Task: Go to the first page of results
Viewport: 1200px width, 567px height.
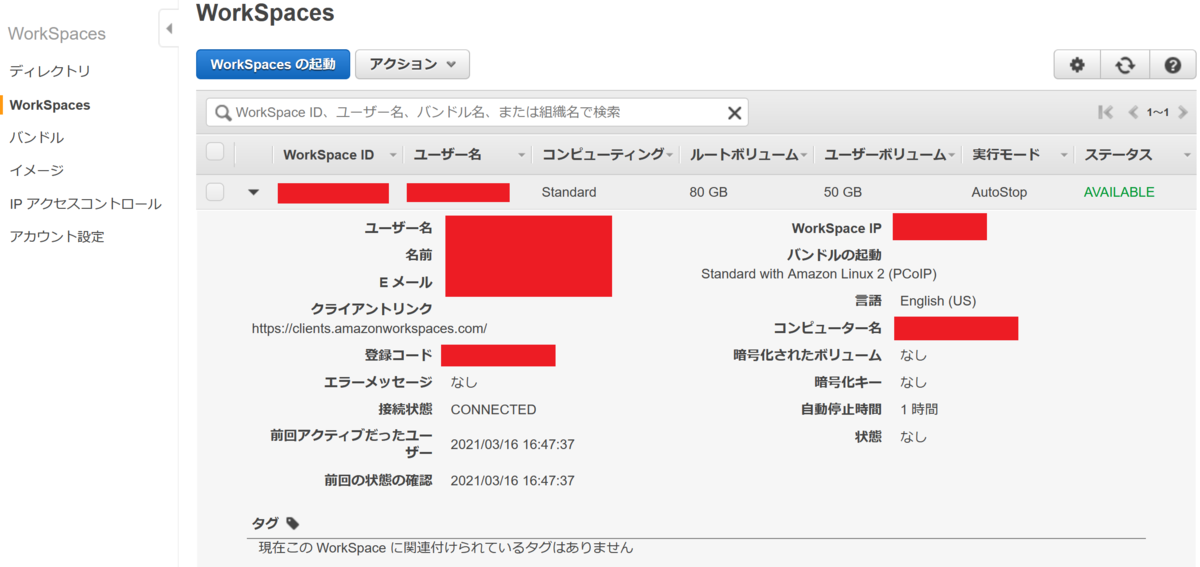Action: coord(1106,113)
